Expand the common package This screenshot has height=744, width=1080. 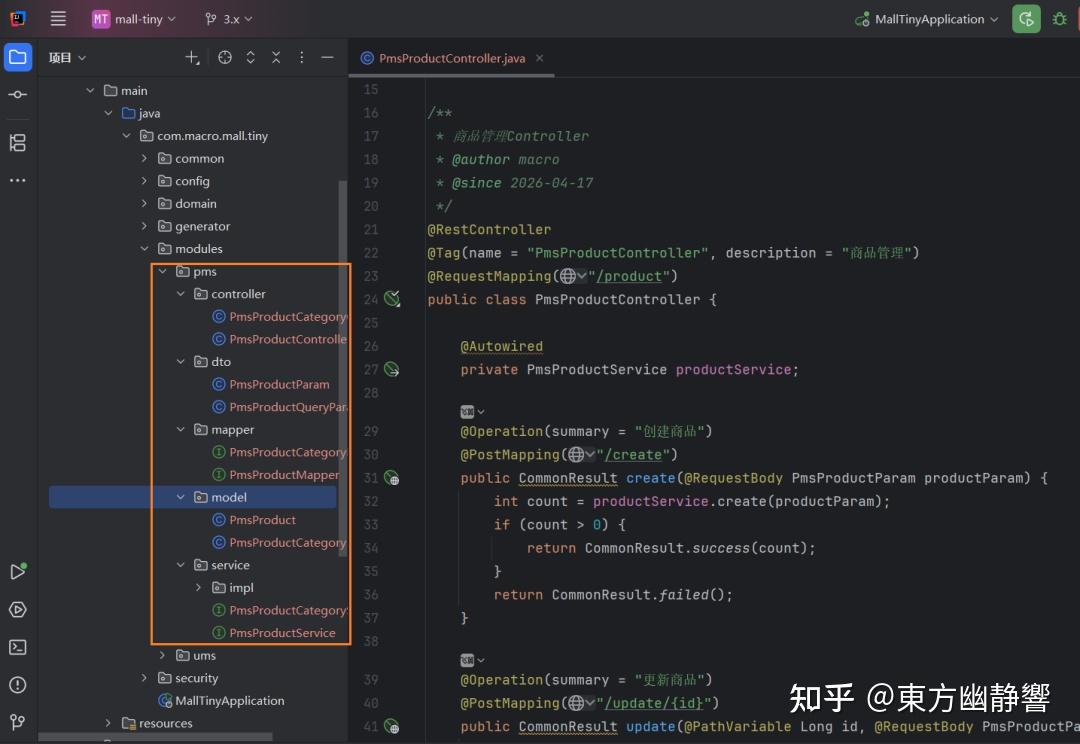click(144, 158)
